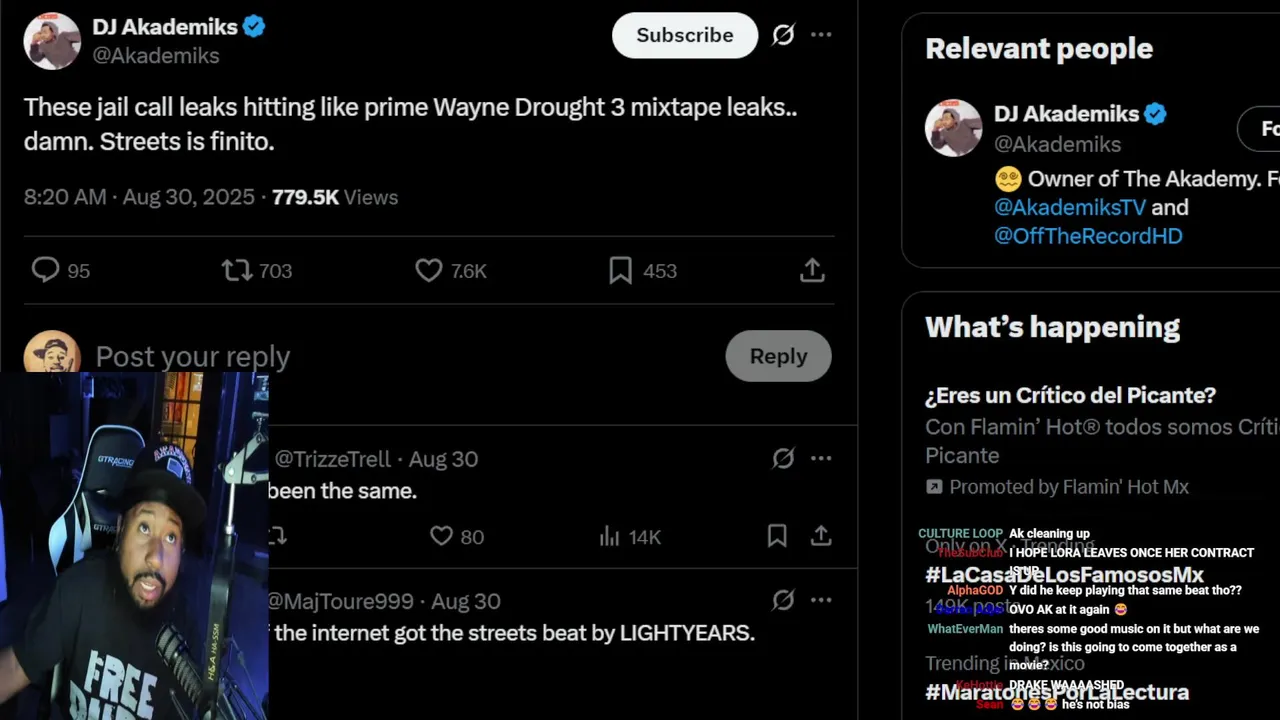Open the @OffTheRecordHD link

click(1088, 236)
